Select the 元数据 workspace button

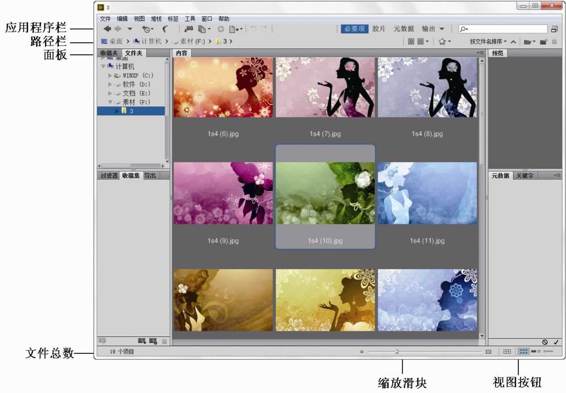point(403,29)
